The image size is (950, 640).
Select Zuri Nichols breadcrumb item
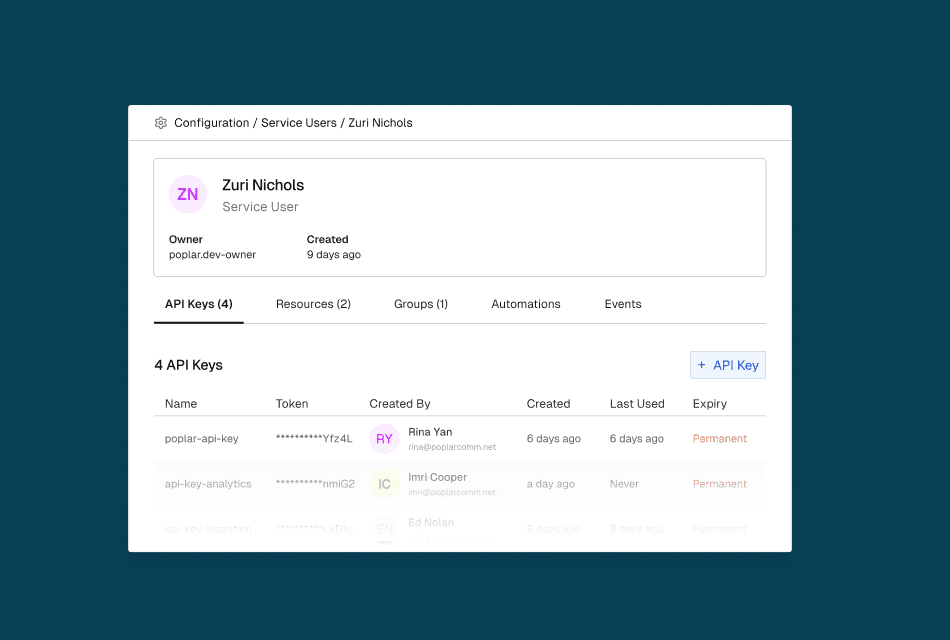(x=380, y=123)
